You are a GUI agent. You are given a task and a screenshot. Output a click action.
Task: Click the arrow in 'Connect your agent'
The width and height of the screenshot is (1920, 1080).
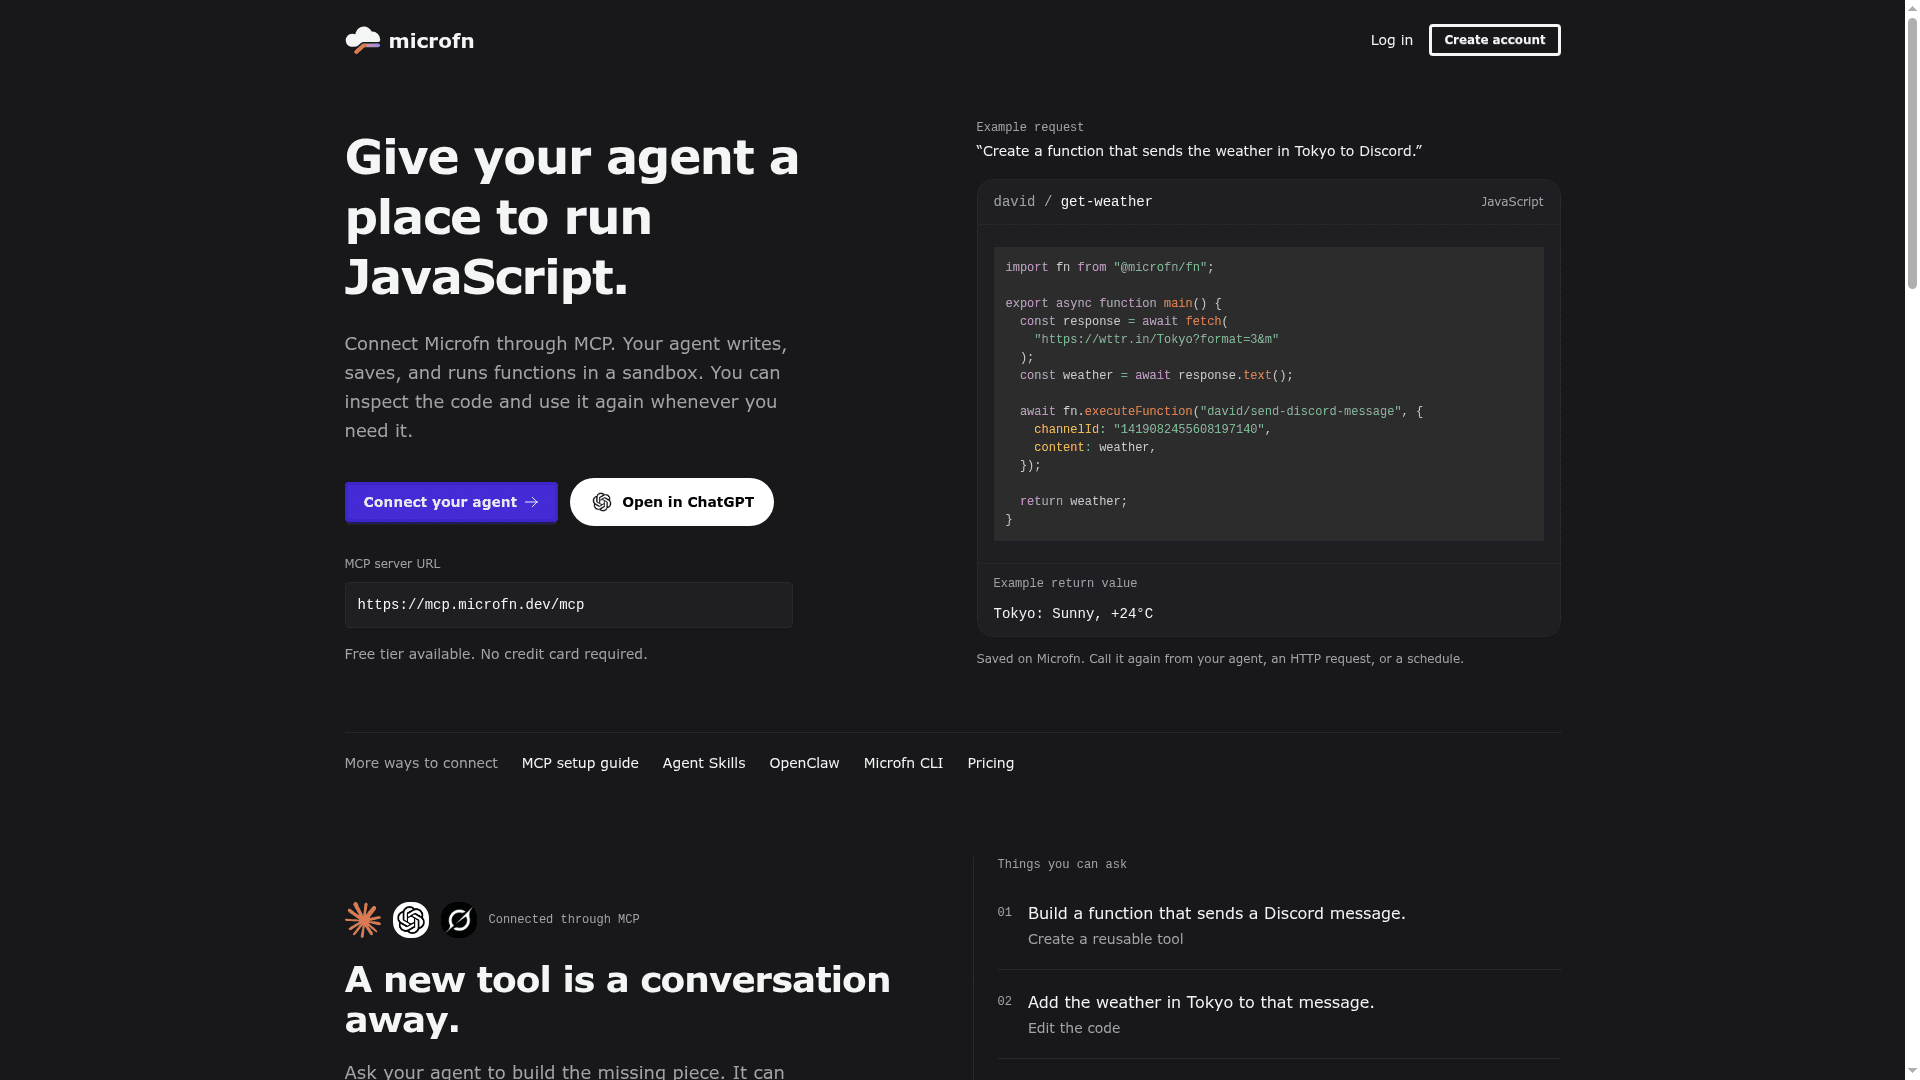(531, 502)
